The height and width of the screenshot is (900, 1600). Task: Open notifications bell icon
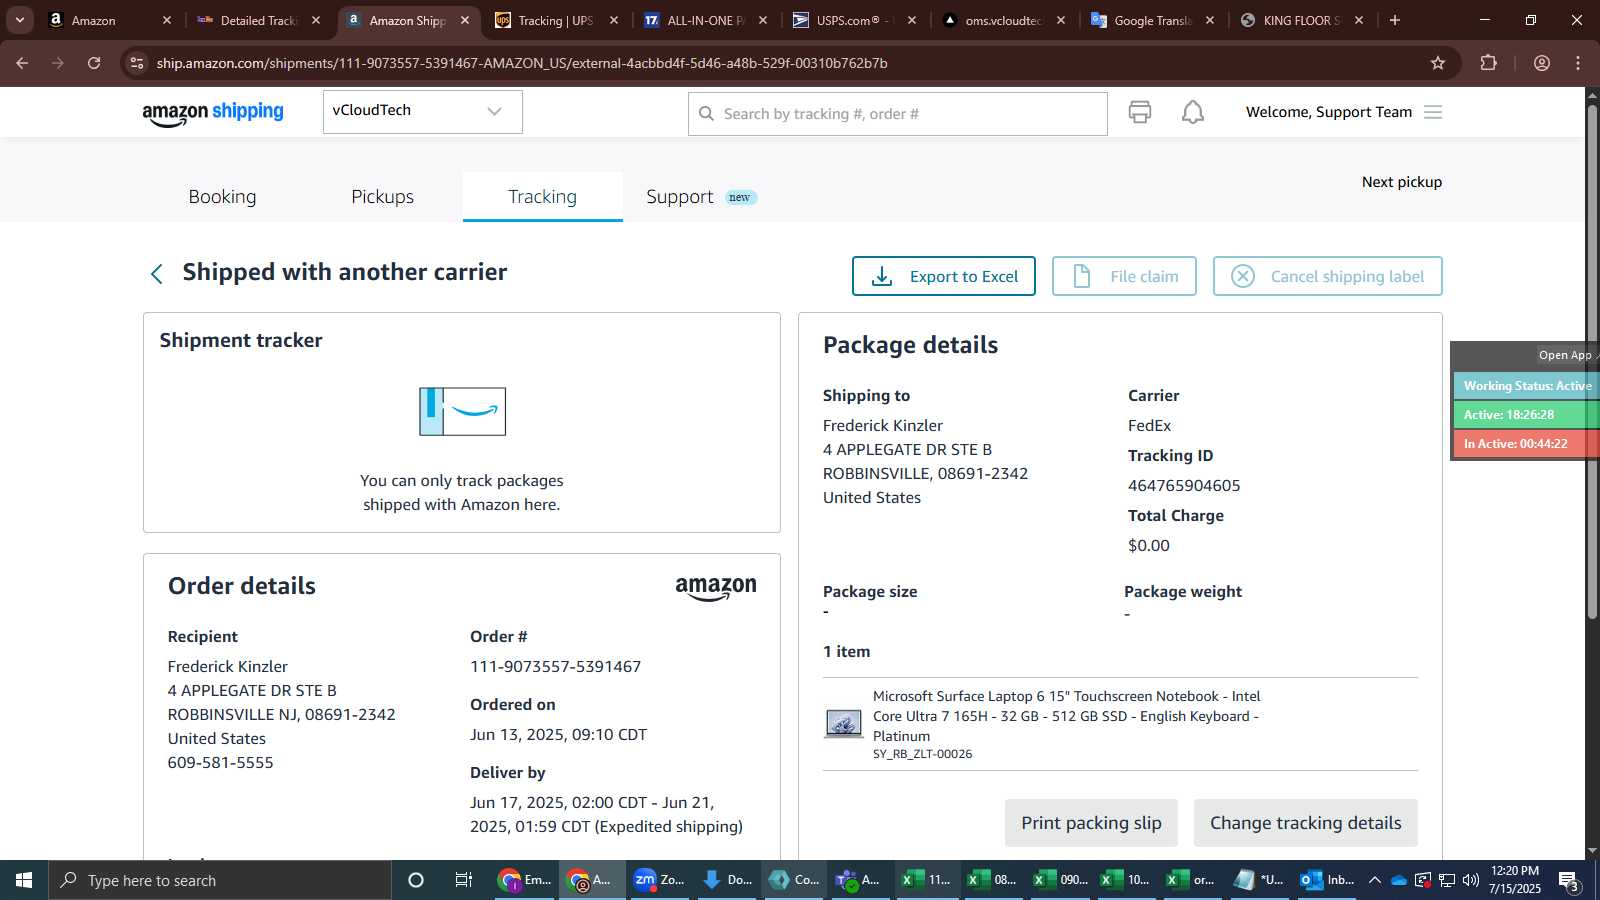coord(1193,112)
